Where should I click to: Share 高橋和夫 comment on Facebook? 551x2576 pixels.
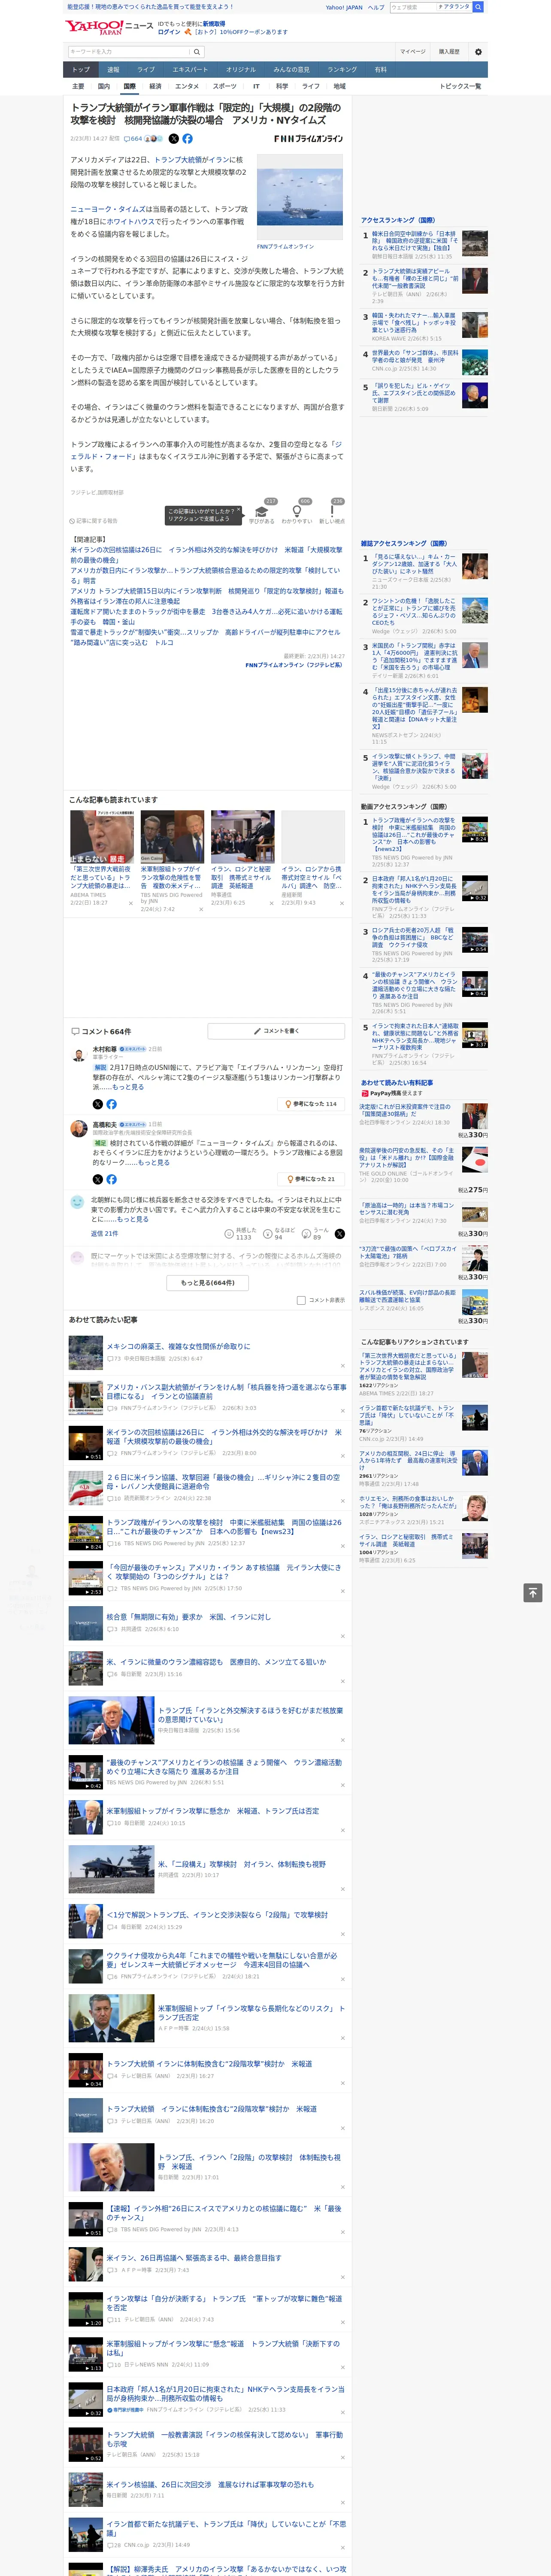click(x=111, y=1179)
